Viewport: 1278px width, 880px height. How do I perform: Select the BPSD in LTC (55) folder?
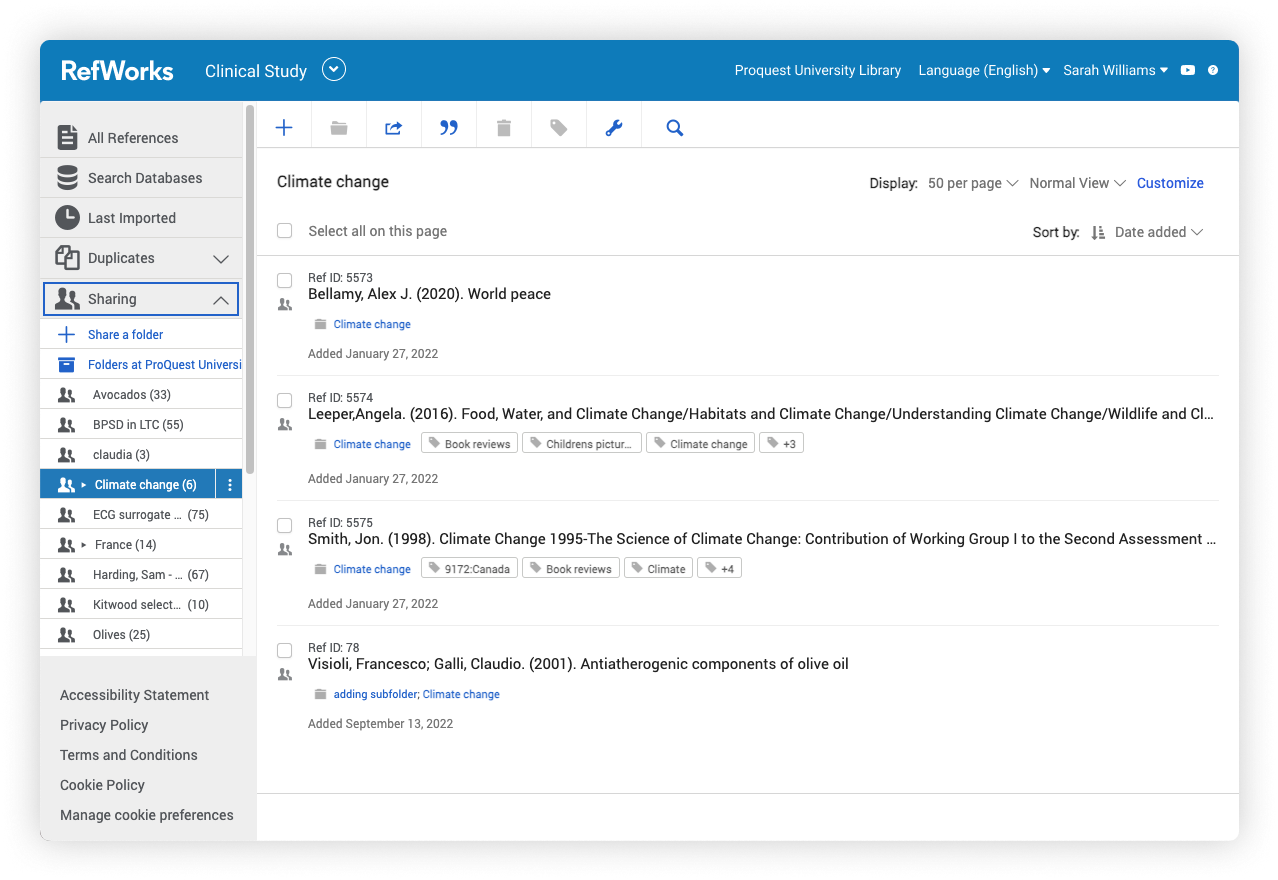pyautogui.click(x=141, y=425)
